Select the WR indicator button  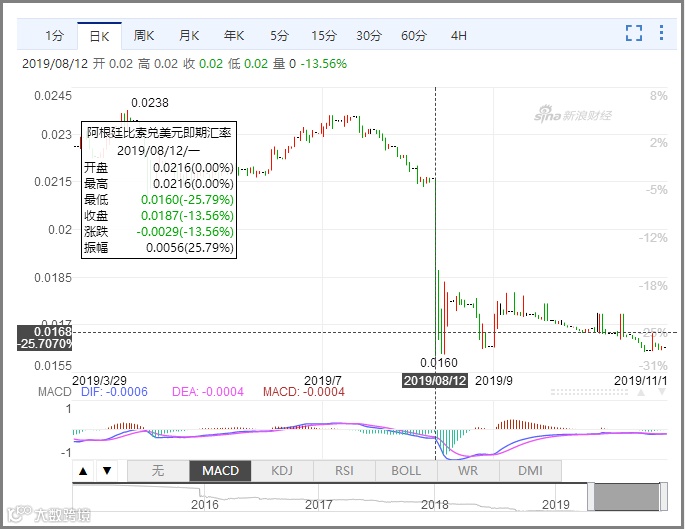point(468,471)
